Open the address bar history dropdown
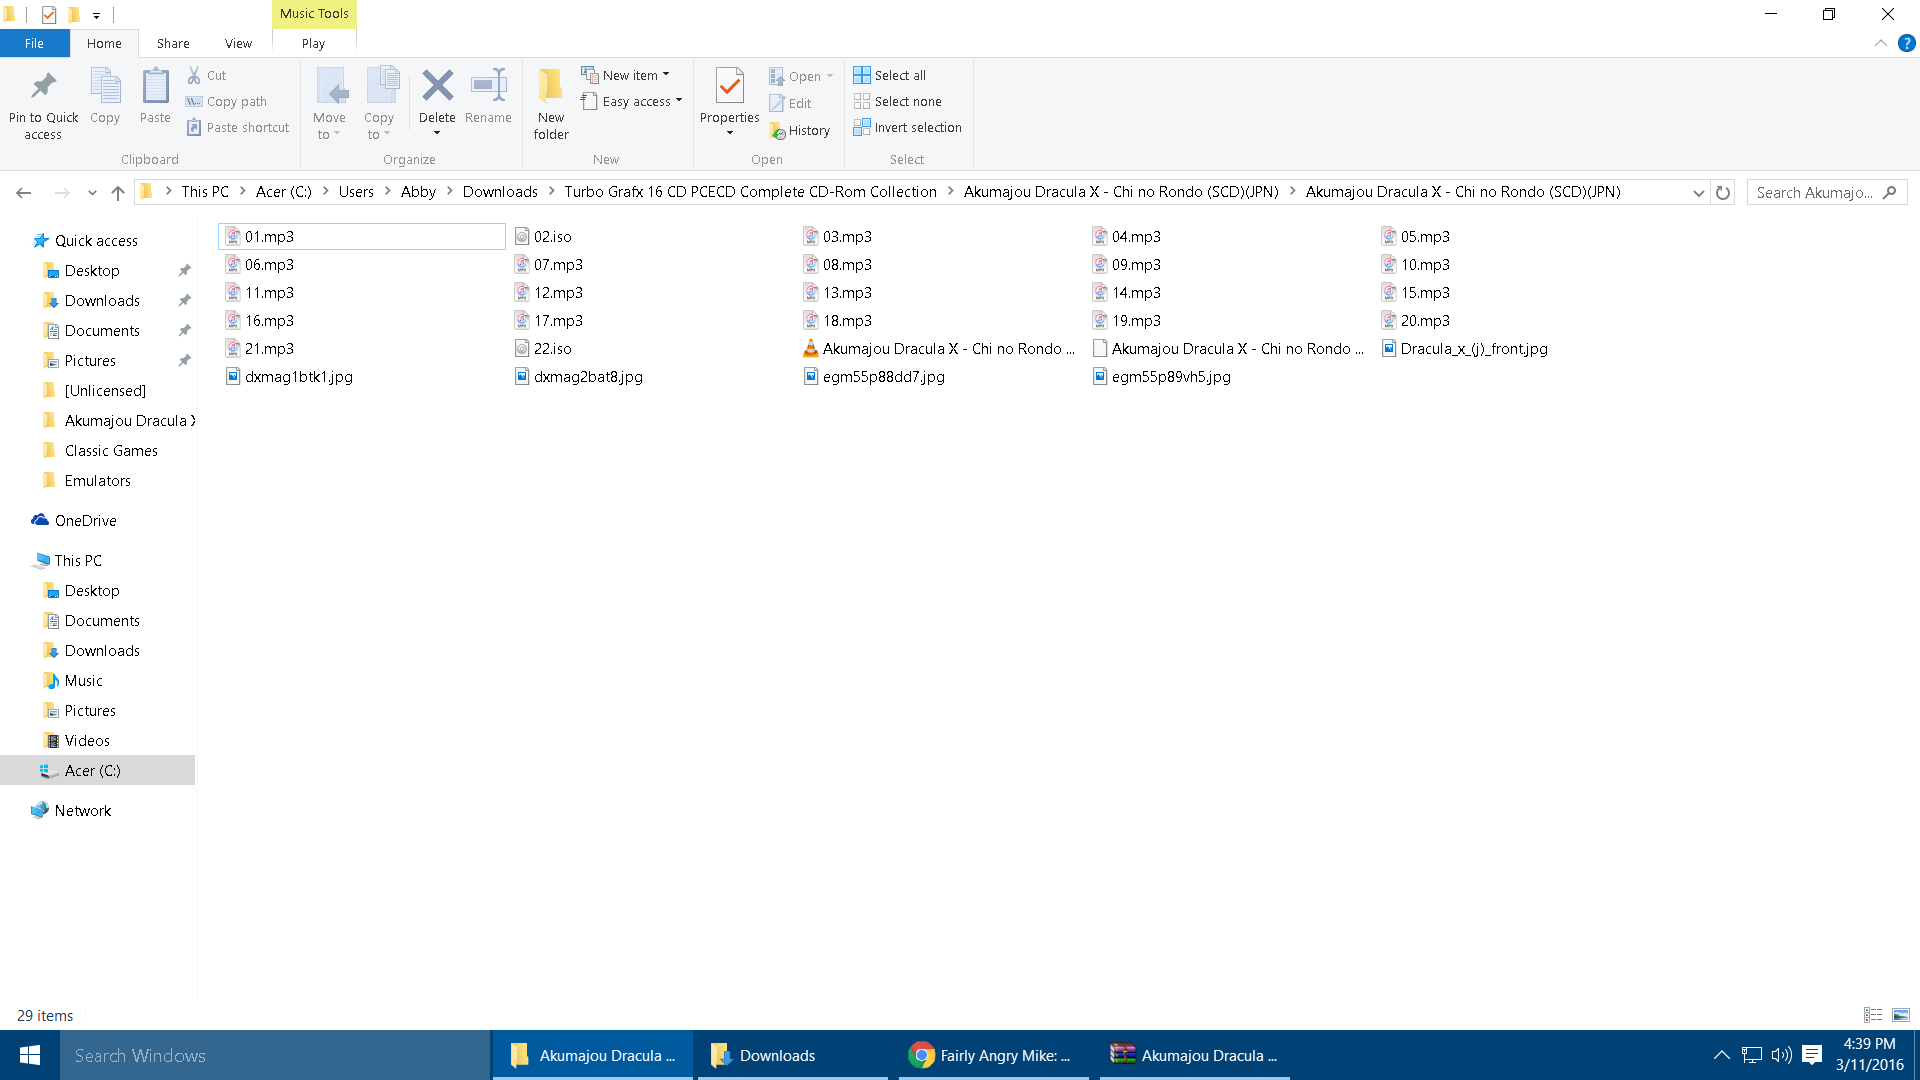The width and height of the screenshot is (1920, 1080). click(1698, 192)
